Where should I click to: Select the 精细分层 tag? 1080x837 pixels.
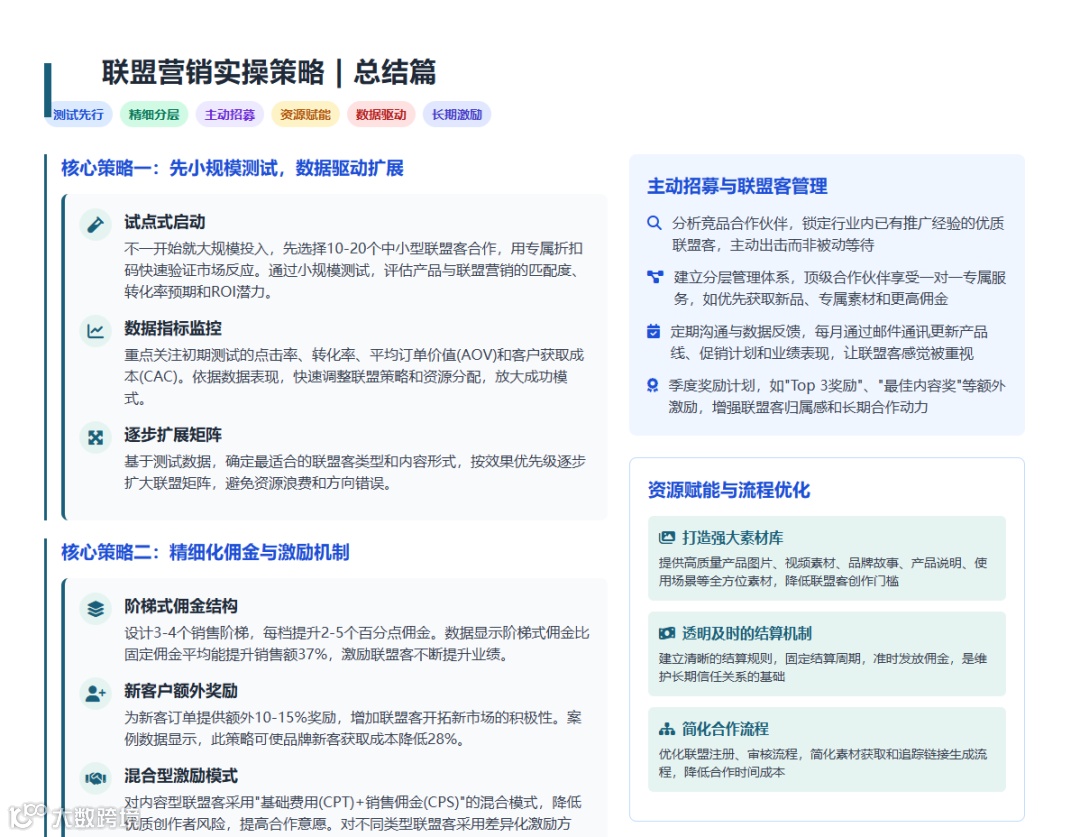click(x=154, y=114)
